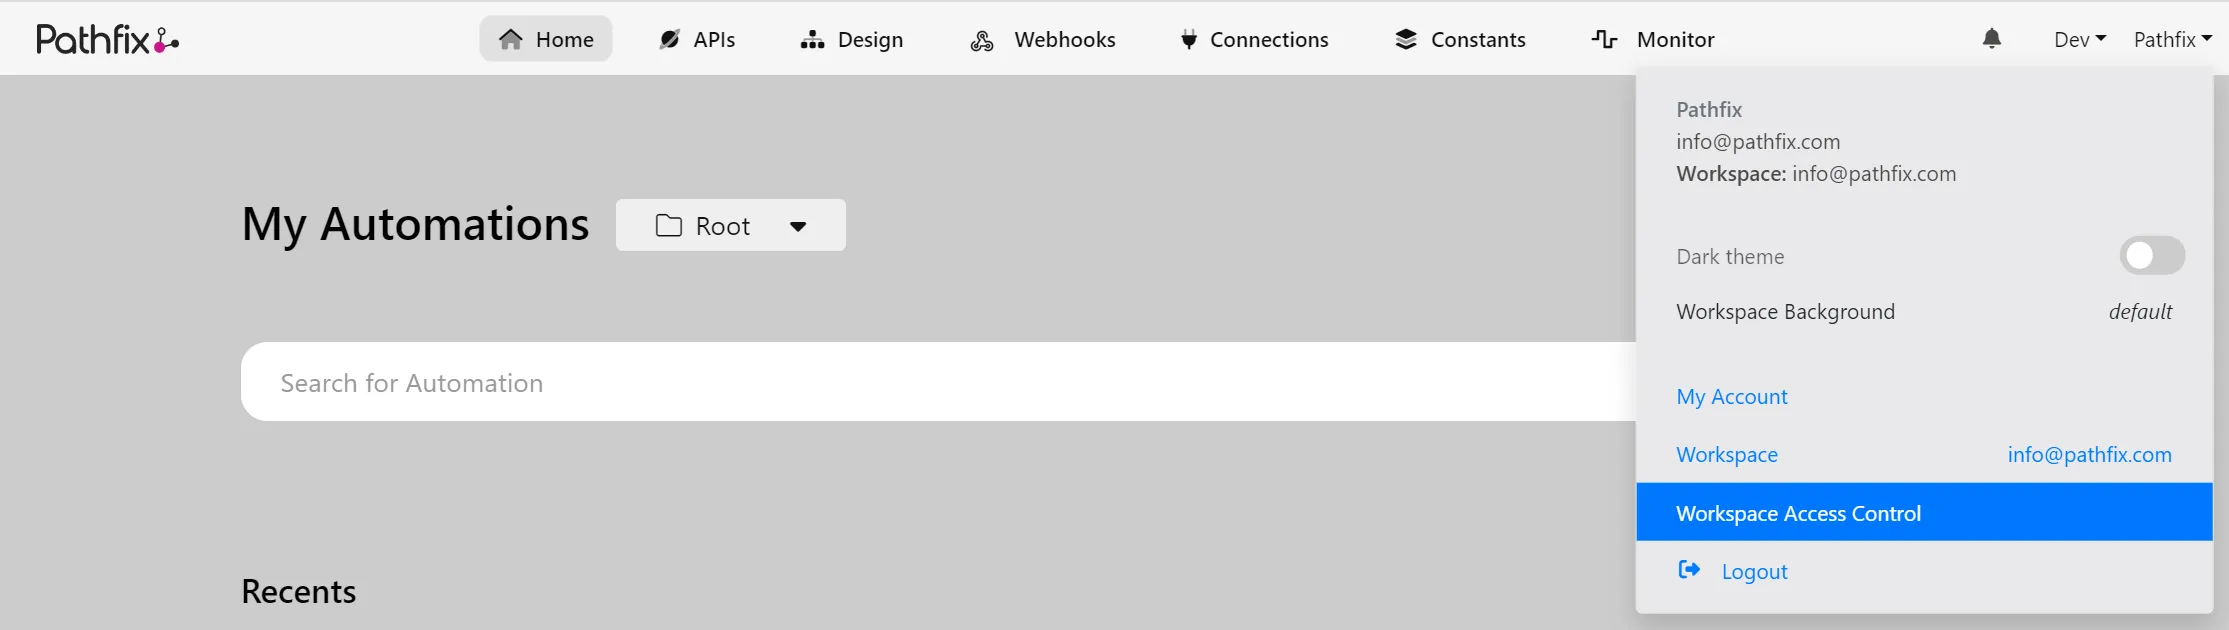Open the APIs tab
Image resolution: width=2229 pixels, height=630 pixels.
tap(697, 39)
